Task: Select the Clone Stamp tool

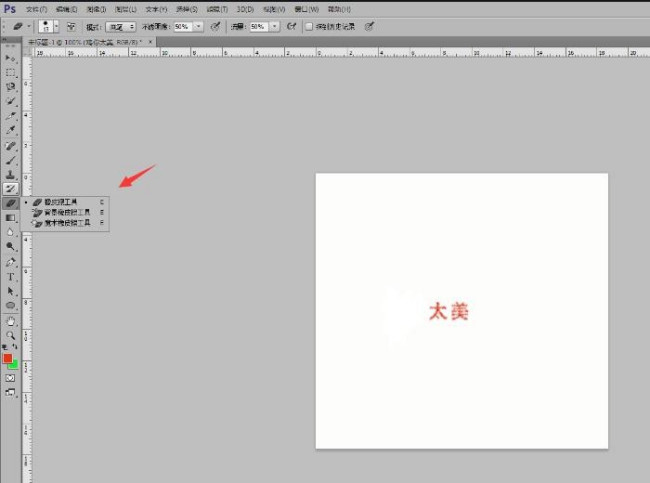Action: [x=11, y=174]
